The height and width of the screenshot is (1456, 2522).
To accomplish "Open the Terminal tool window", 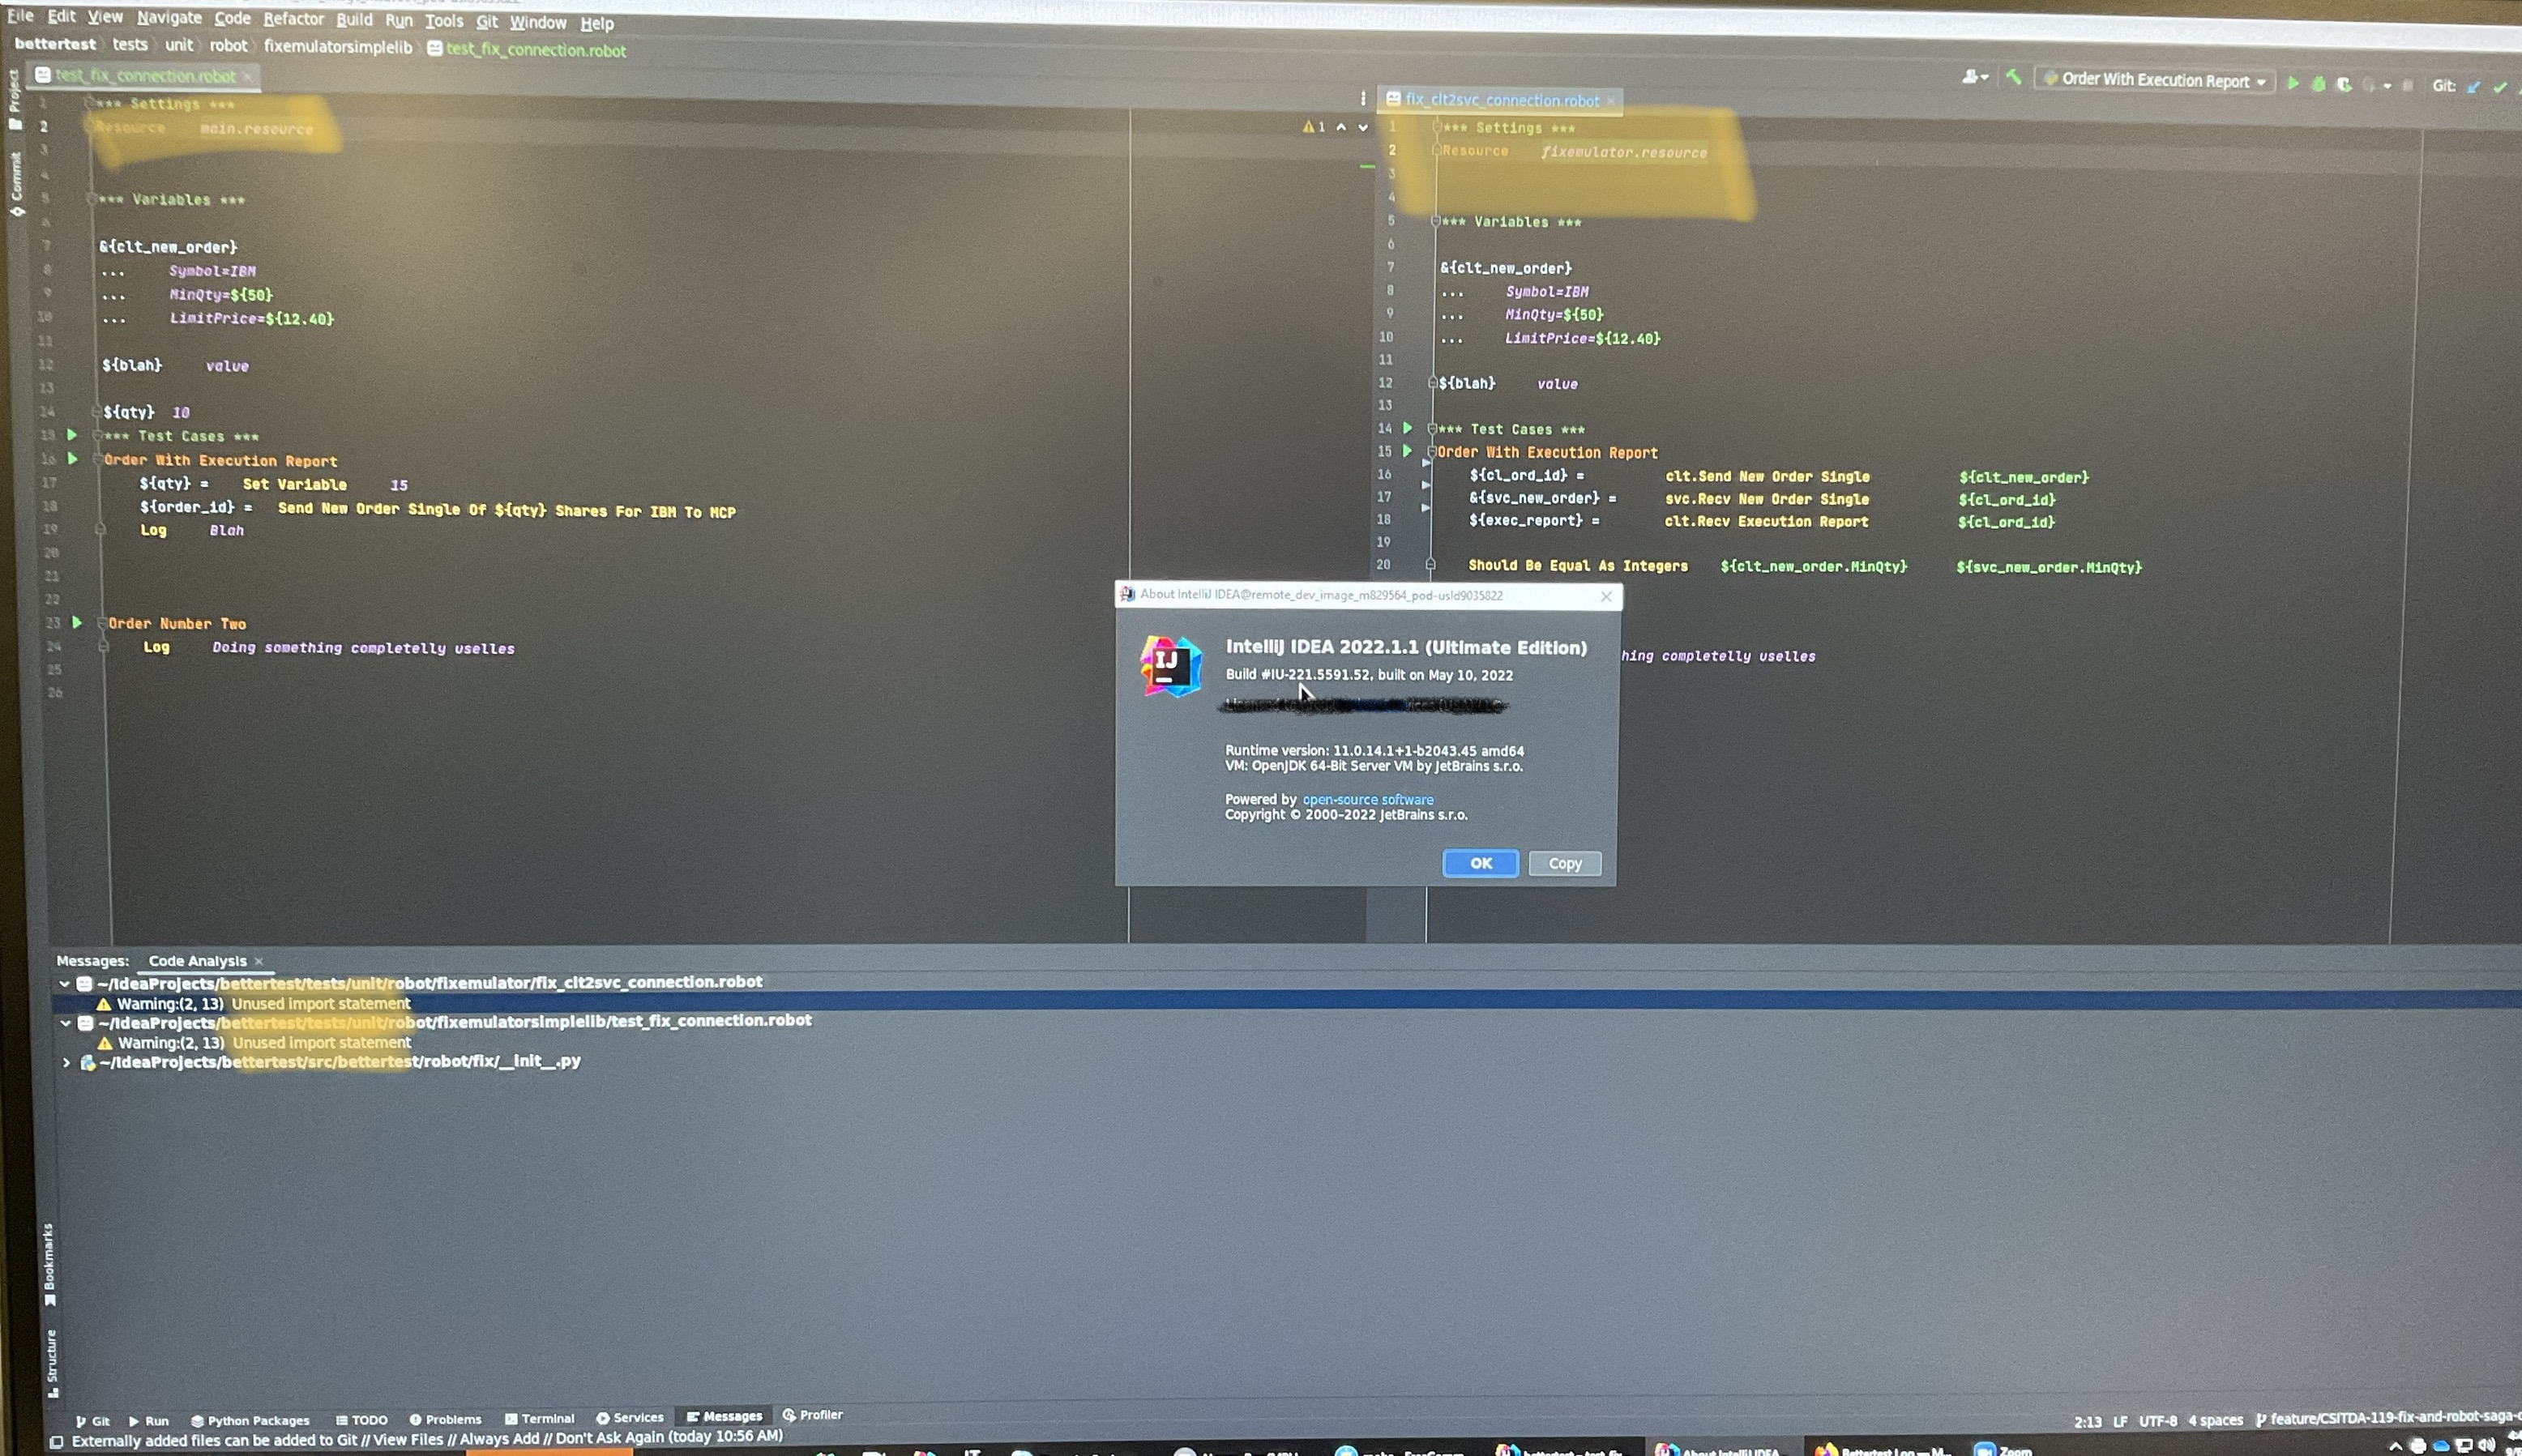I will [548, 1417].
